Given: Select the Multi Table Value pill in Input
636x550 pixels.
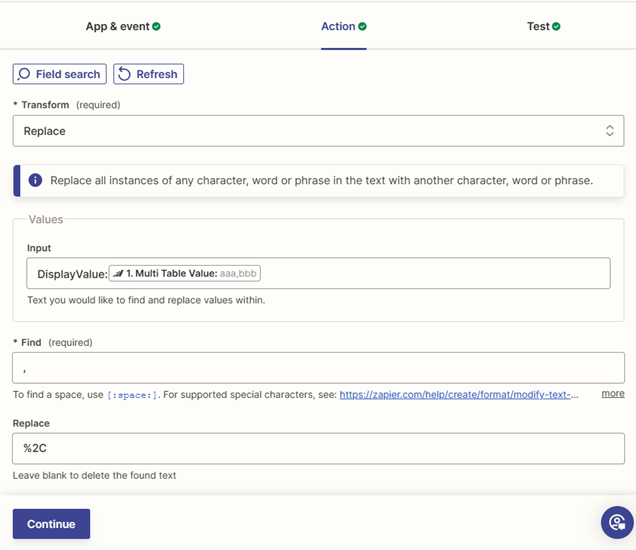Looking at the screenshot, I should pyautogui.click(x=185, y=273).
